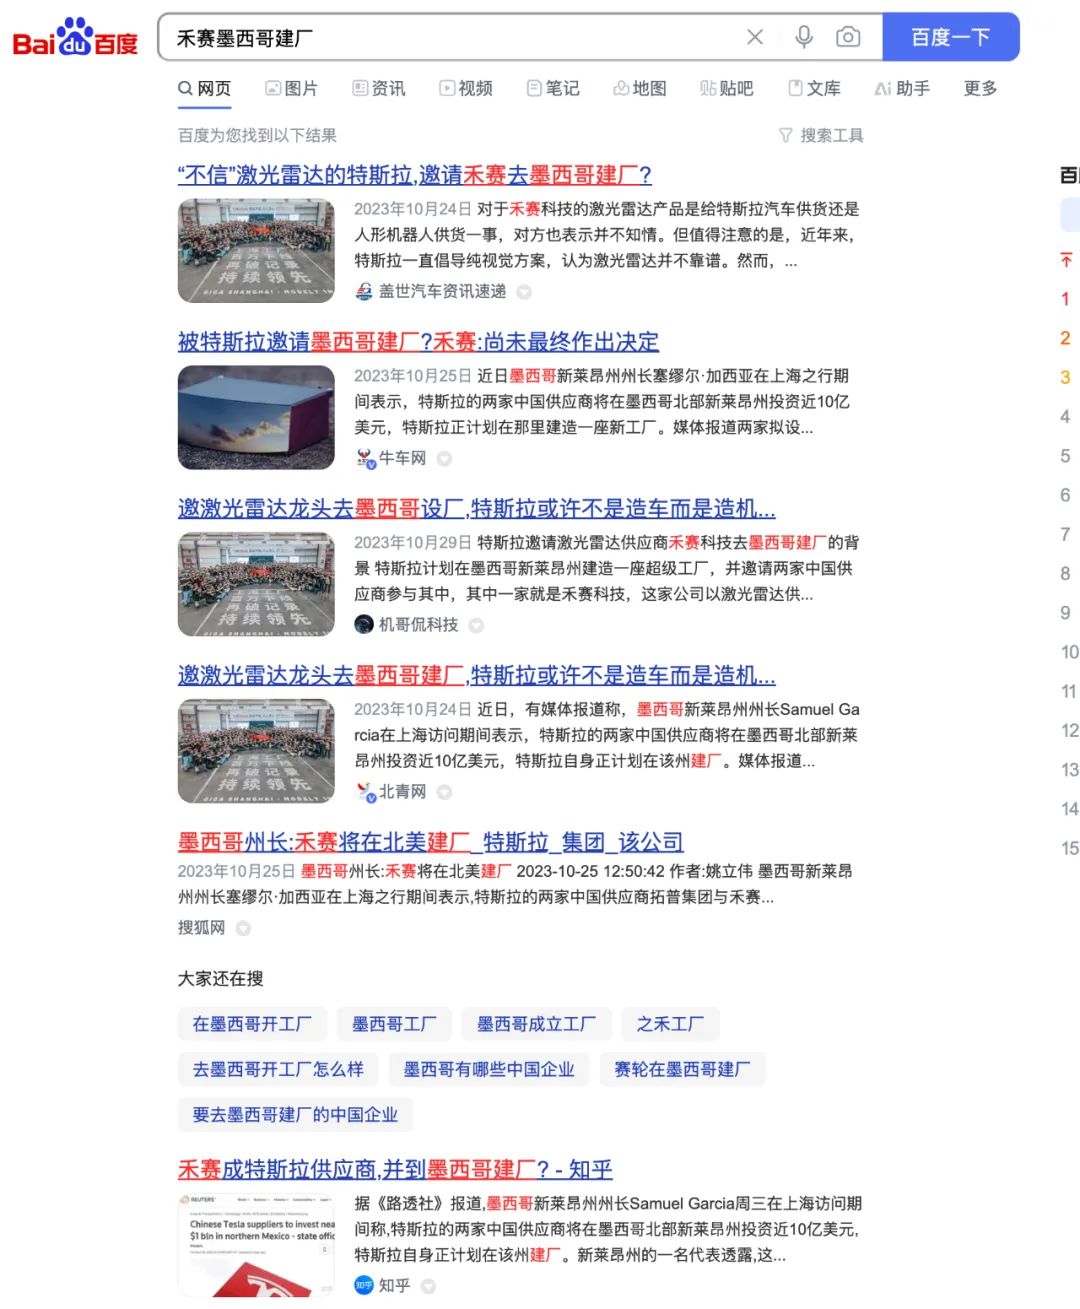Image resolution: width=1080 pixels, height=1309 pixels.
Task: Click the 机哥侃科技 source avatar icon
Action: [x=364, y=625]
